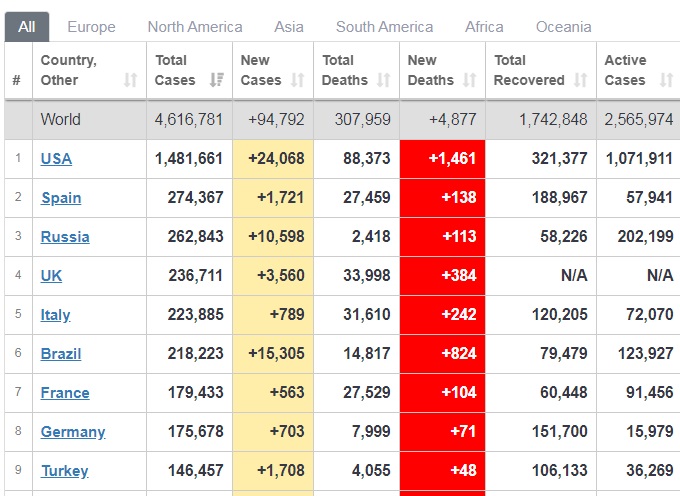Select the All tab

26,27
